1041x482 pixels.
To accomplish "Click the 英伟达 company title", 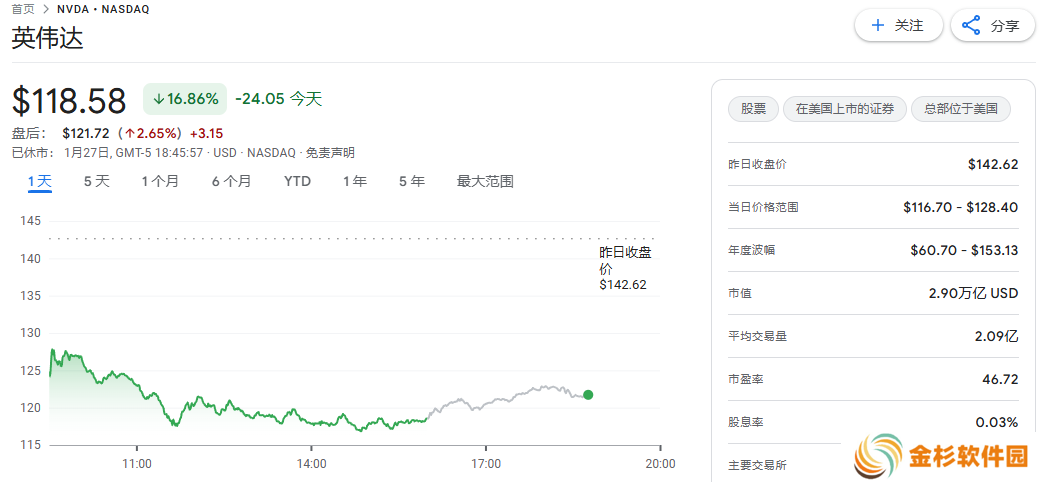I will (48, 38).
